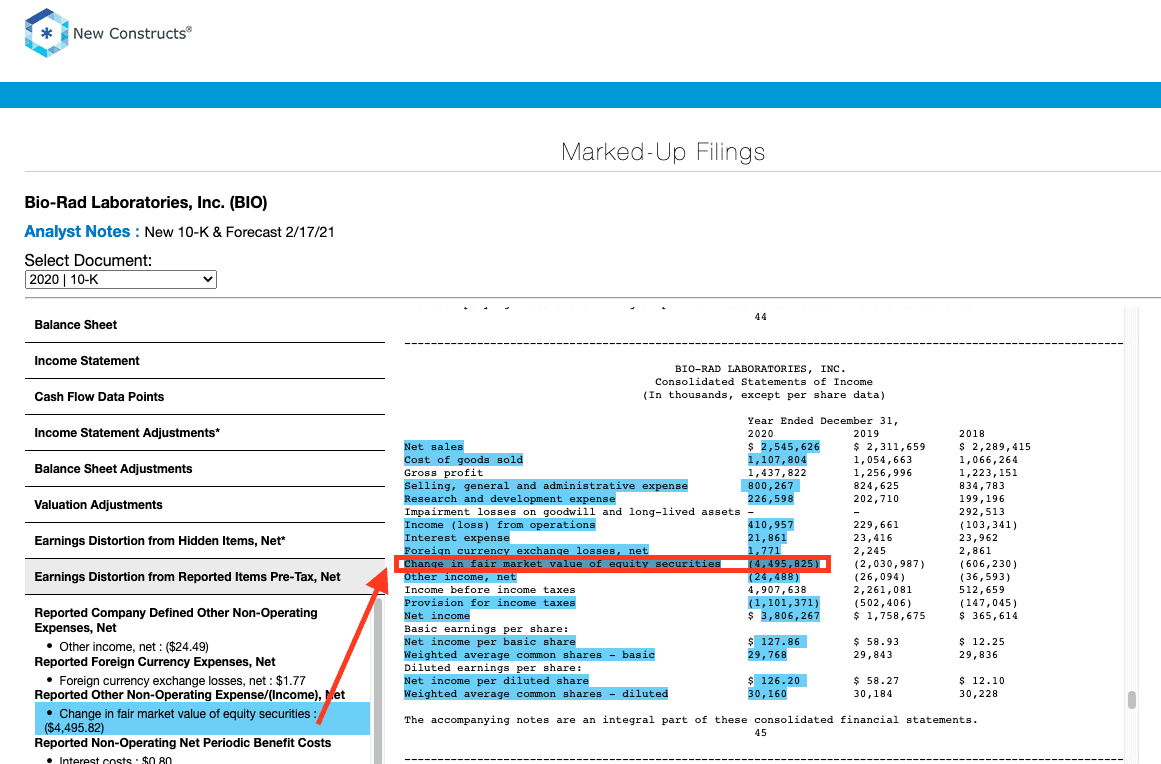Collapse Earnings Distortion from Reported Items Pre-Tax, Net
Image resolution: width=1161 pixels, height=764 pixels.
coord(205,577)
